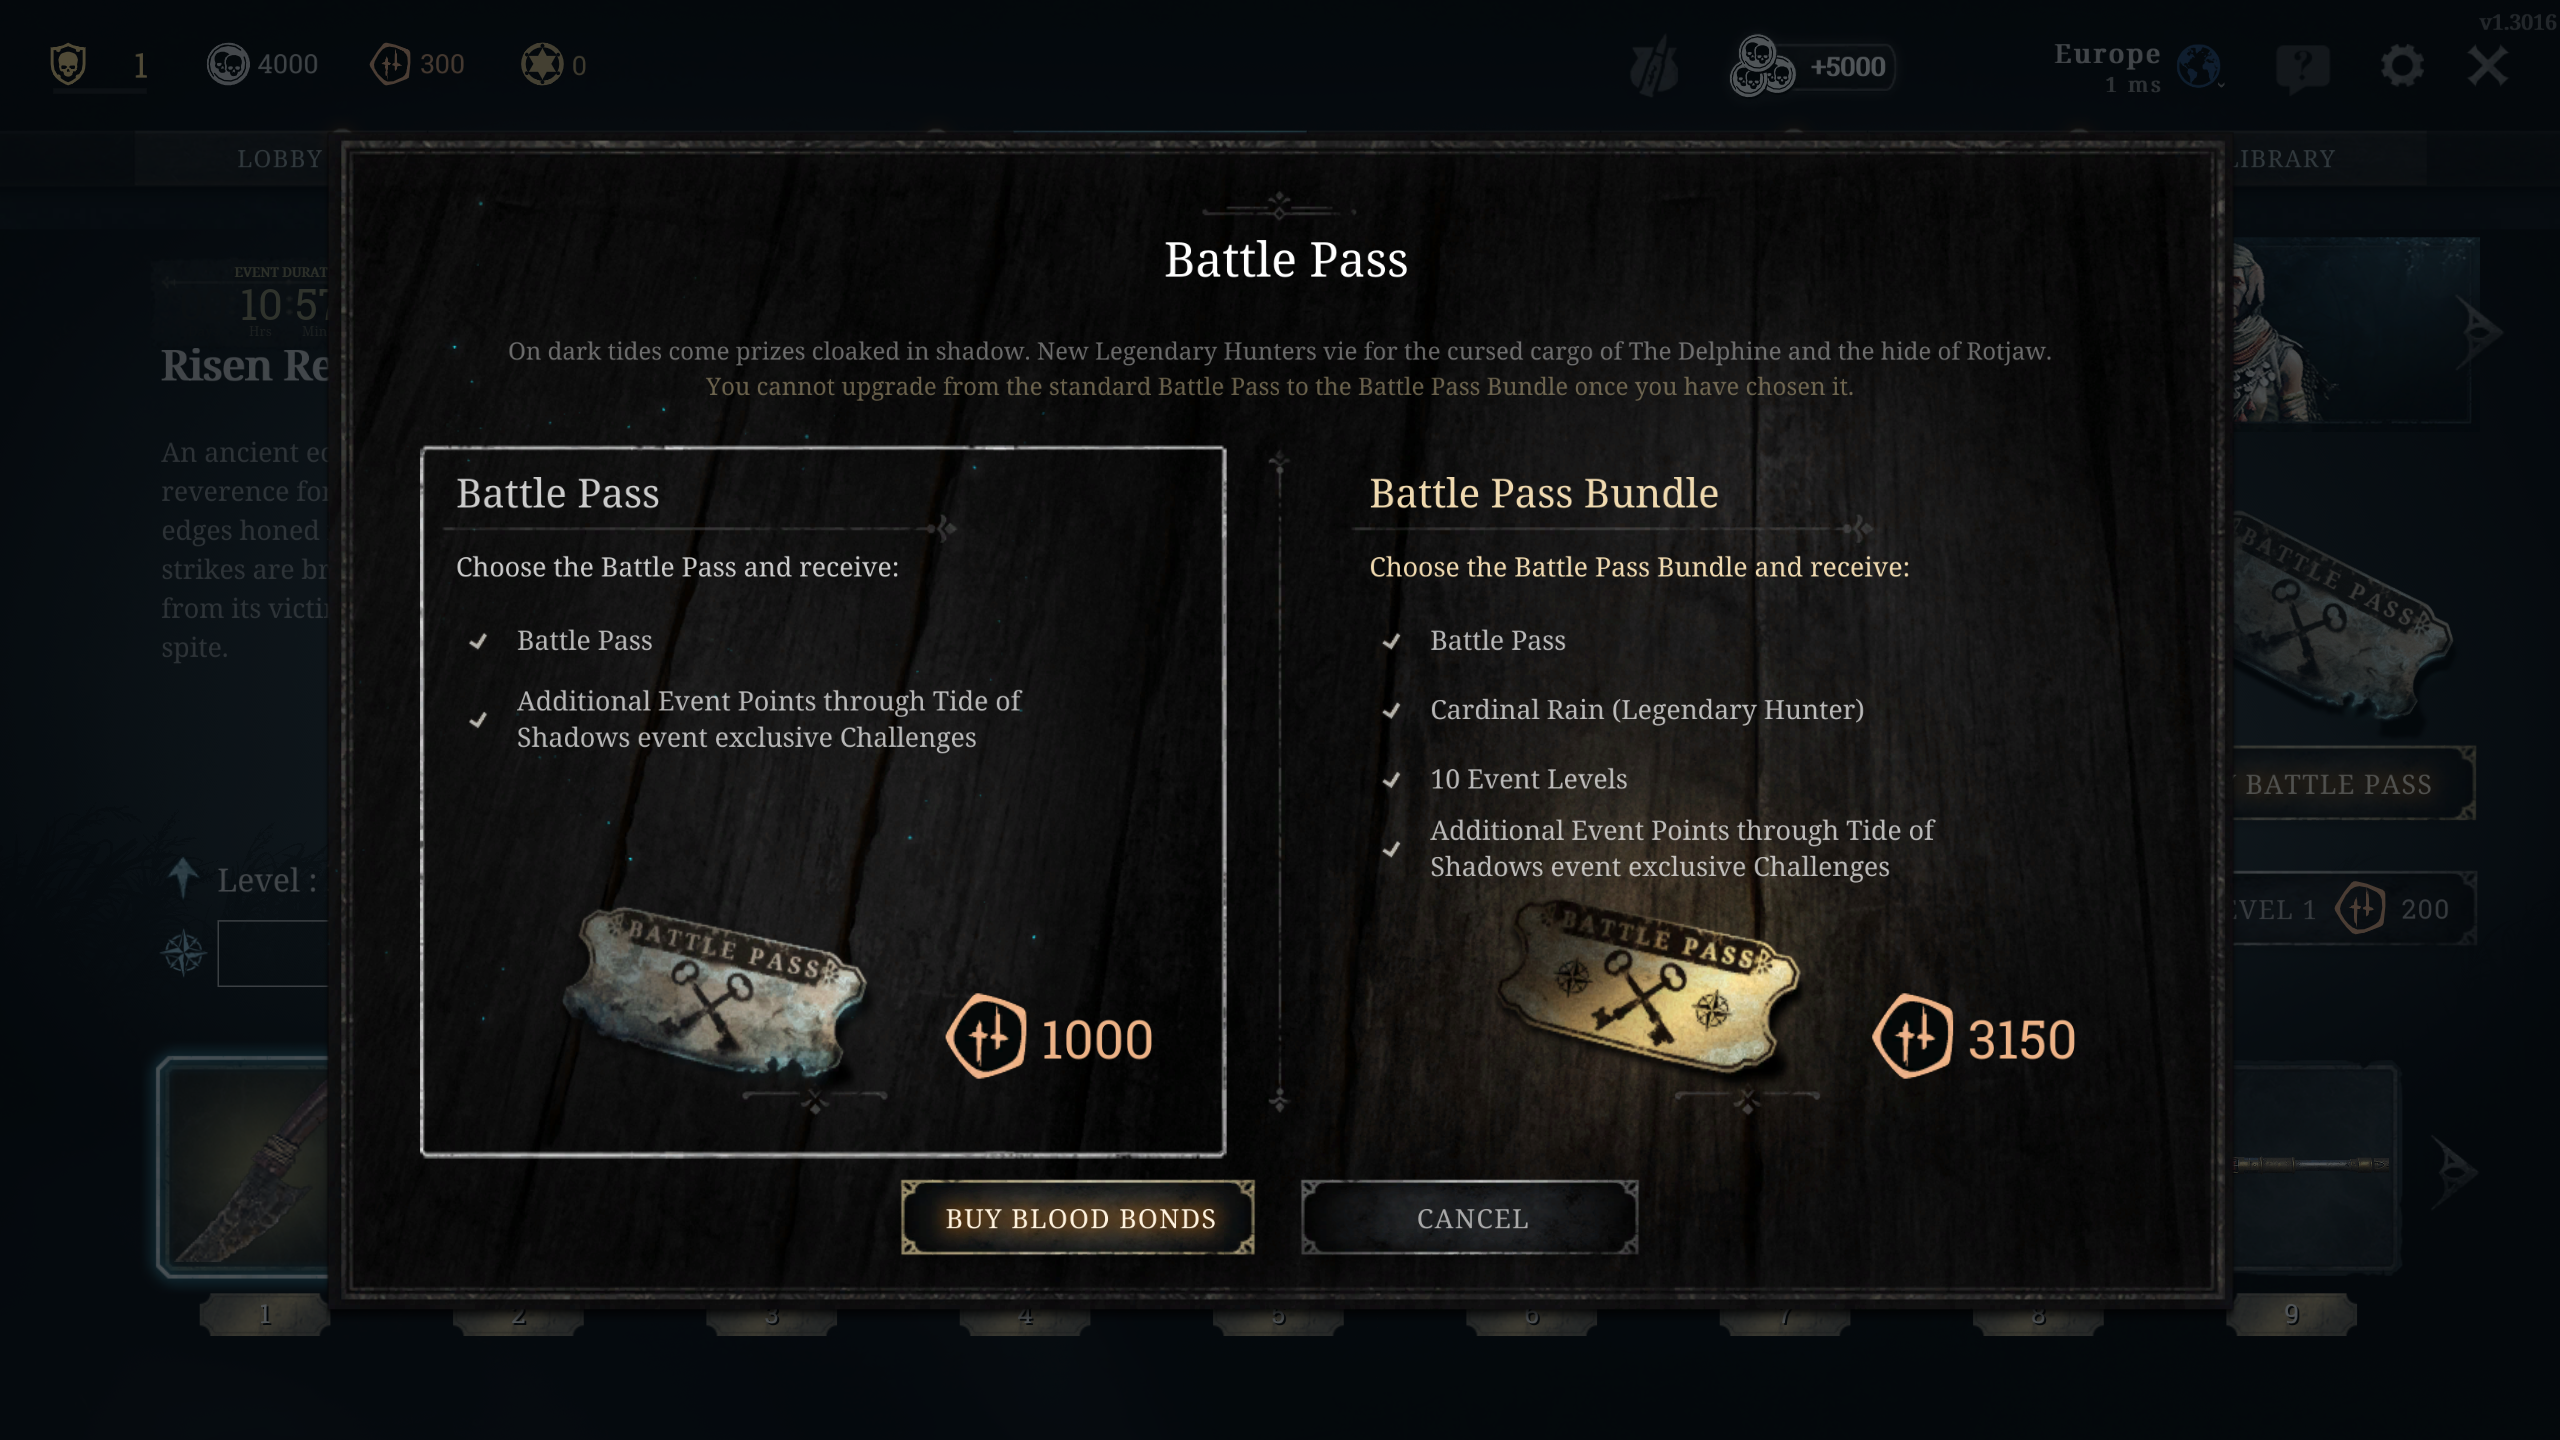
Task: Click the lower right arrow beside reward row
Action: (2455, 1170)
